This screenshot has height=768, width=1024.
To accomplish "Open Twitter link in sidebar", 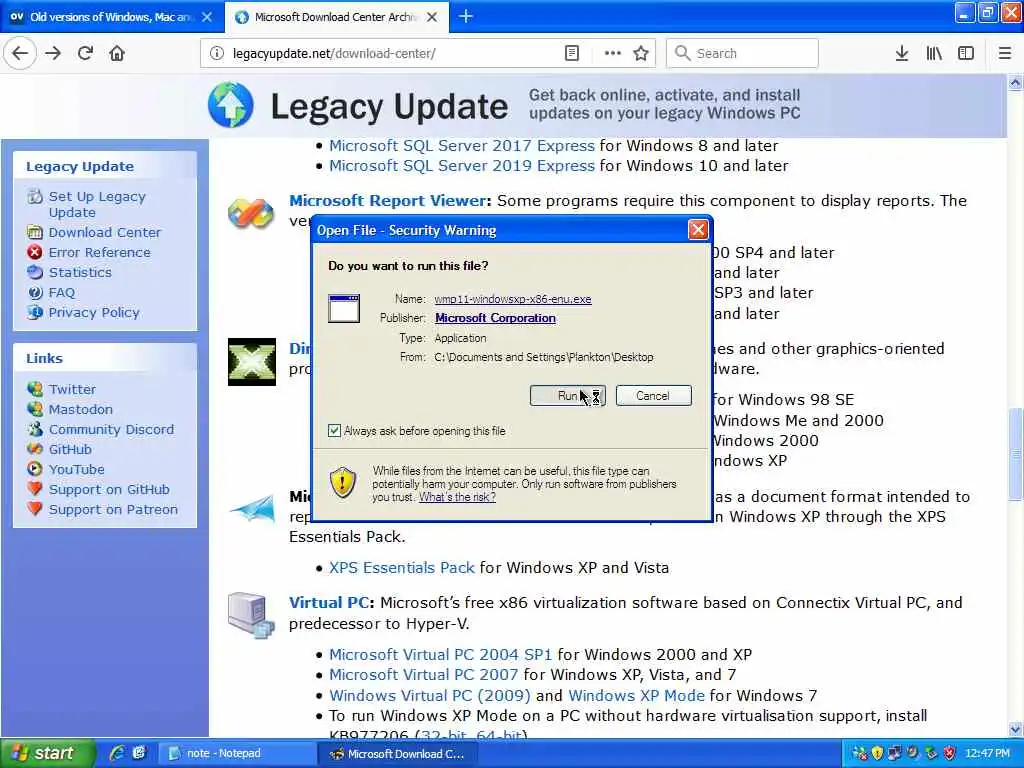I will 72,389.
